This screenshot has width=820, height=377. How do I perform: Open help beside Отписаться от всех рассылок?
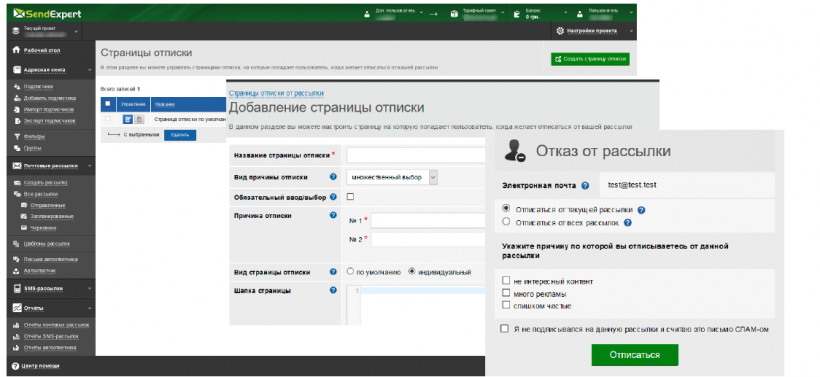628,223
